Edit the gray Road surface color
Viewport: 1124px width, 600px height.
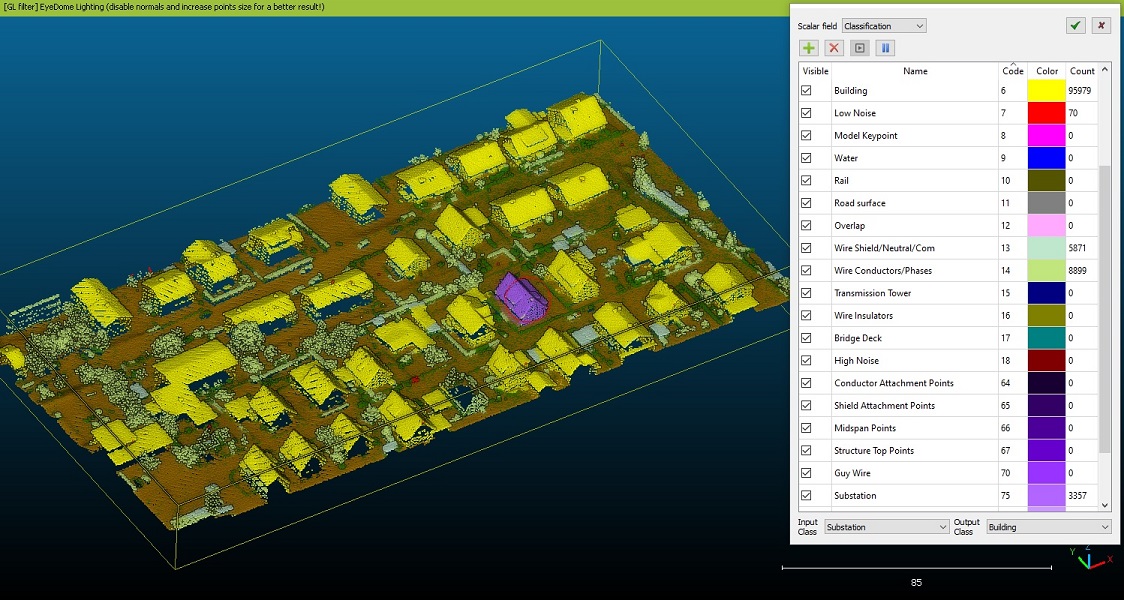coord(1047,203)
